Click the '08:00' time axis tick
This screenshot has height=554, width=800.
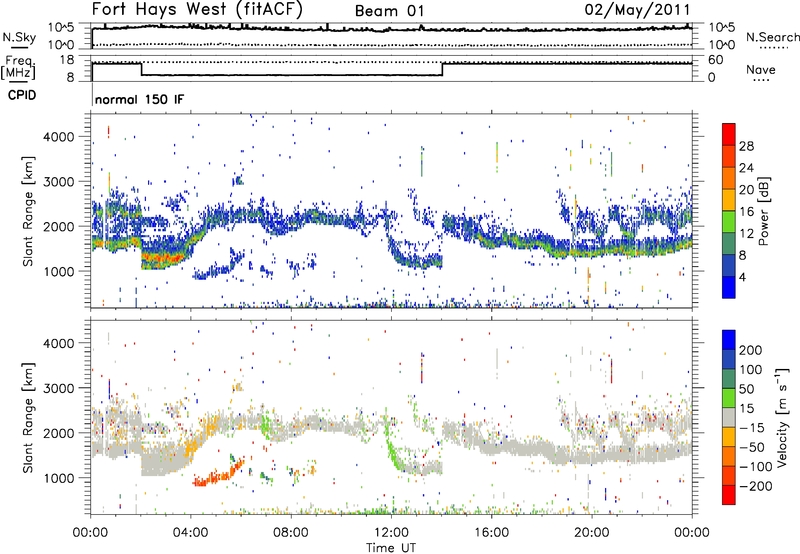(x=291, y=533)
